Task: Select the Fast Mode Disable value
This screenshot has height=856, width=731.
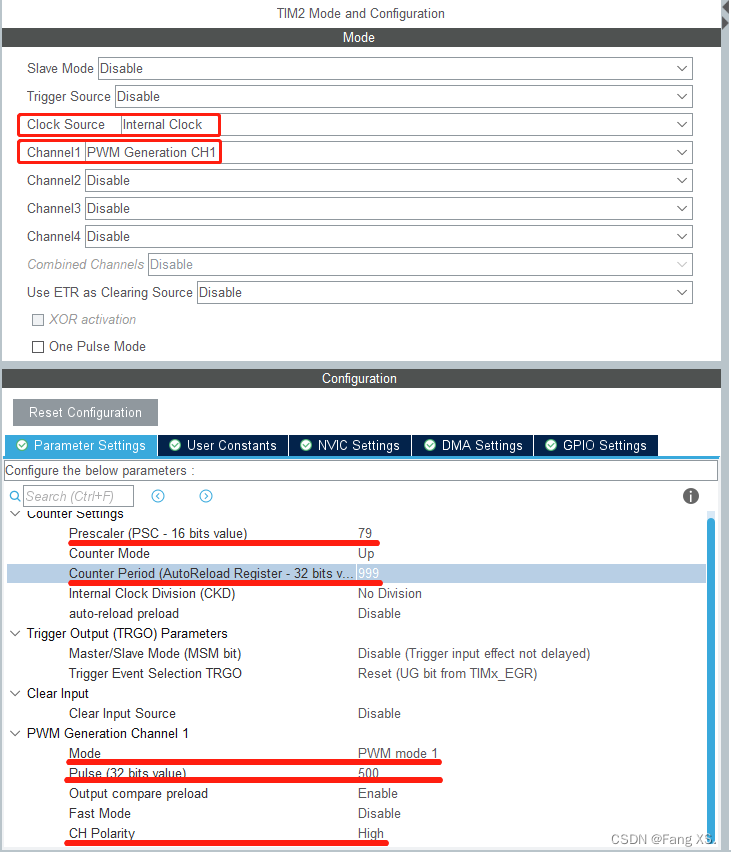Action: point(379,813)
